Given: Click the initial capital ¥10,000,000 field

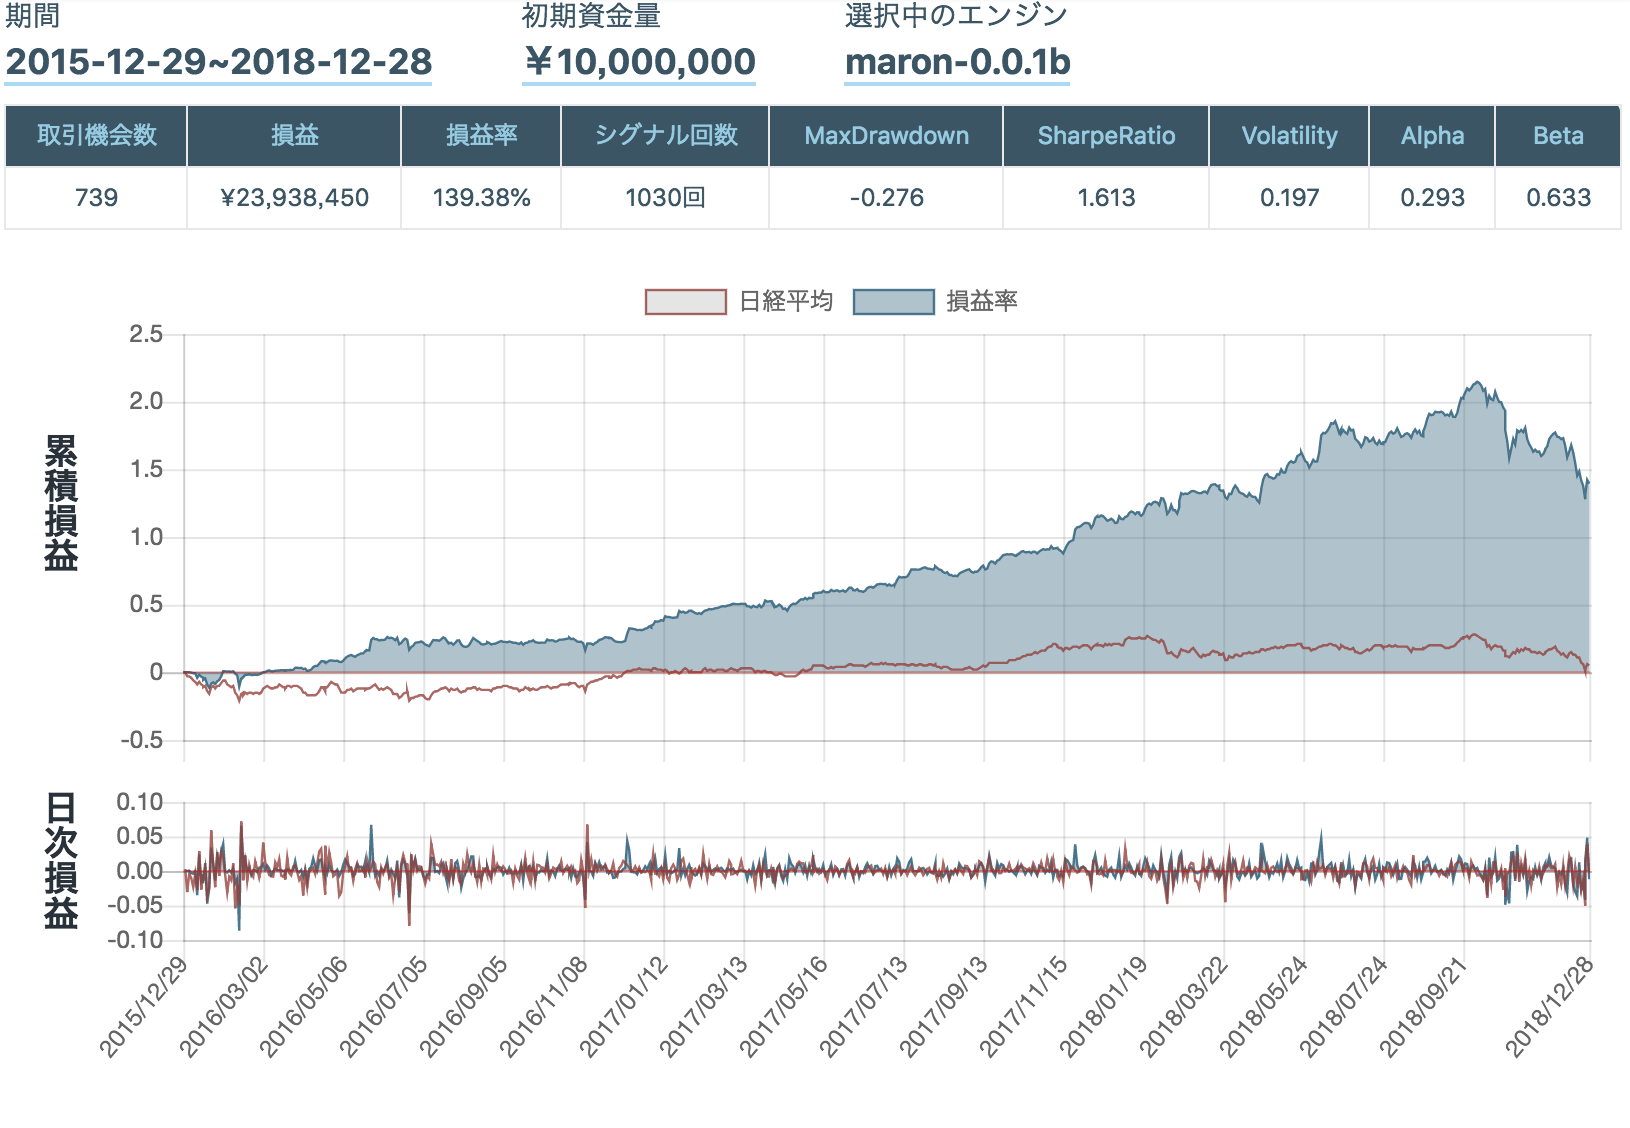Looking at the screenshot, I should pos(639,62).
